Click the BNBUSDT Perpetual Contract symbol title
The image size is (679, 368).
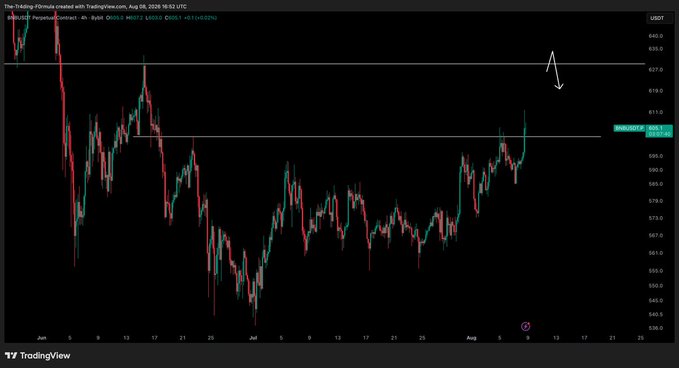click(x=42, y=18)
